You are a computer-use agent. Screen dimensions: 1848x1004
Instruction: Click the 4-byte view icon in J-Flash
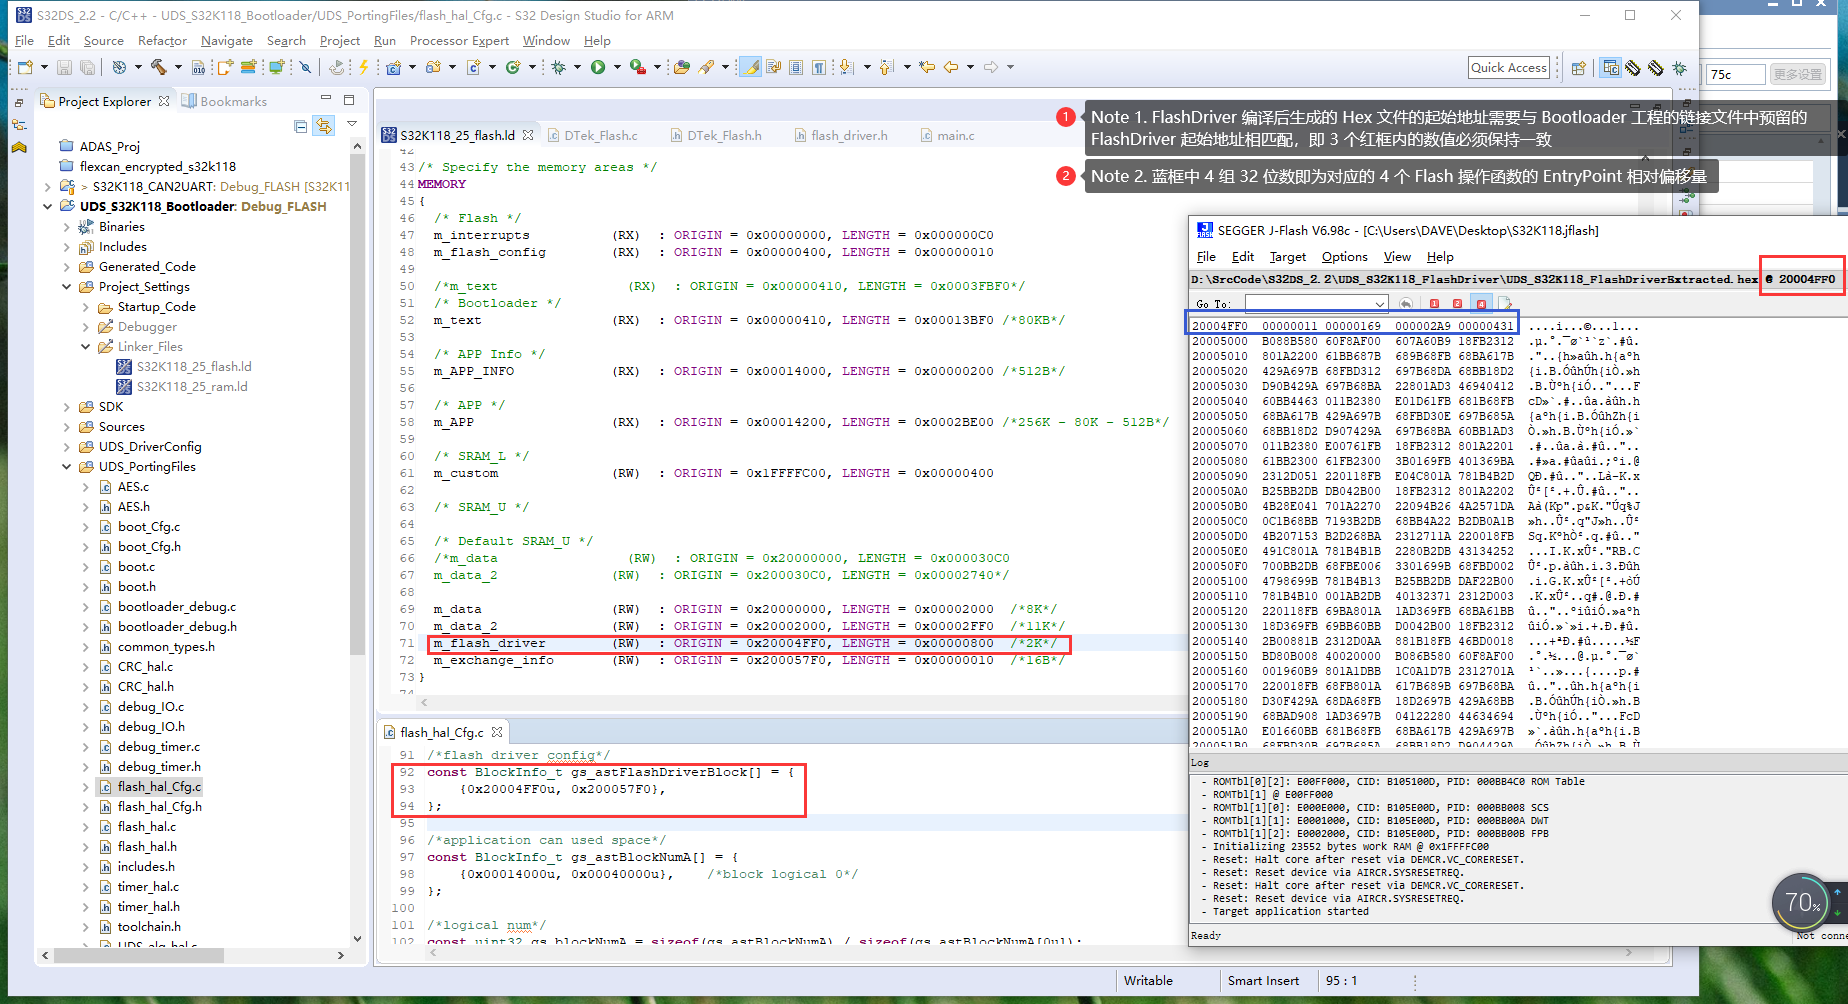coord(1481,304)
